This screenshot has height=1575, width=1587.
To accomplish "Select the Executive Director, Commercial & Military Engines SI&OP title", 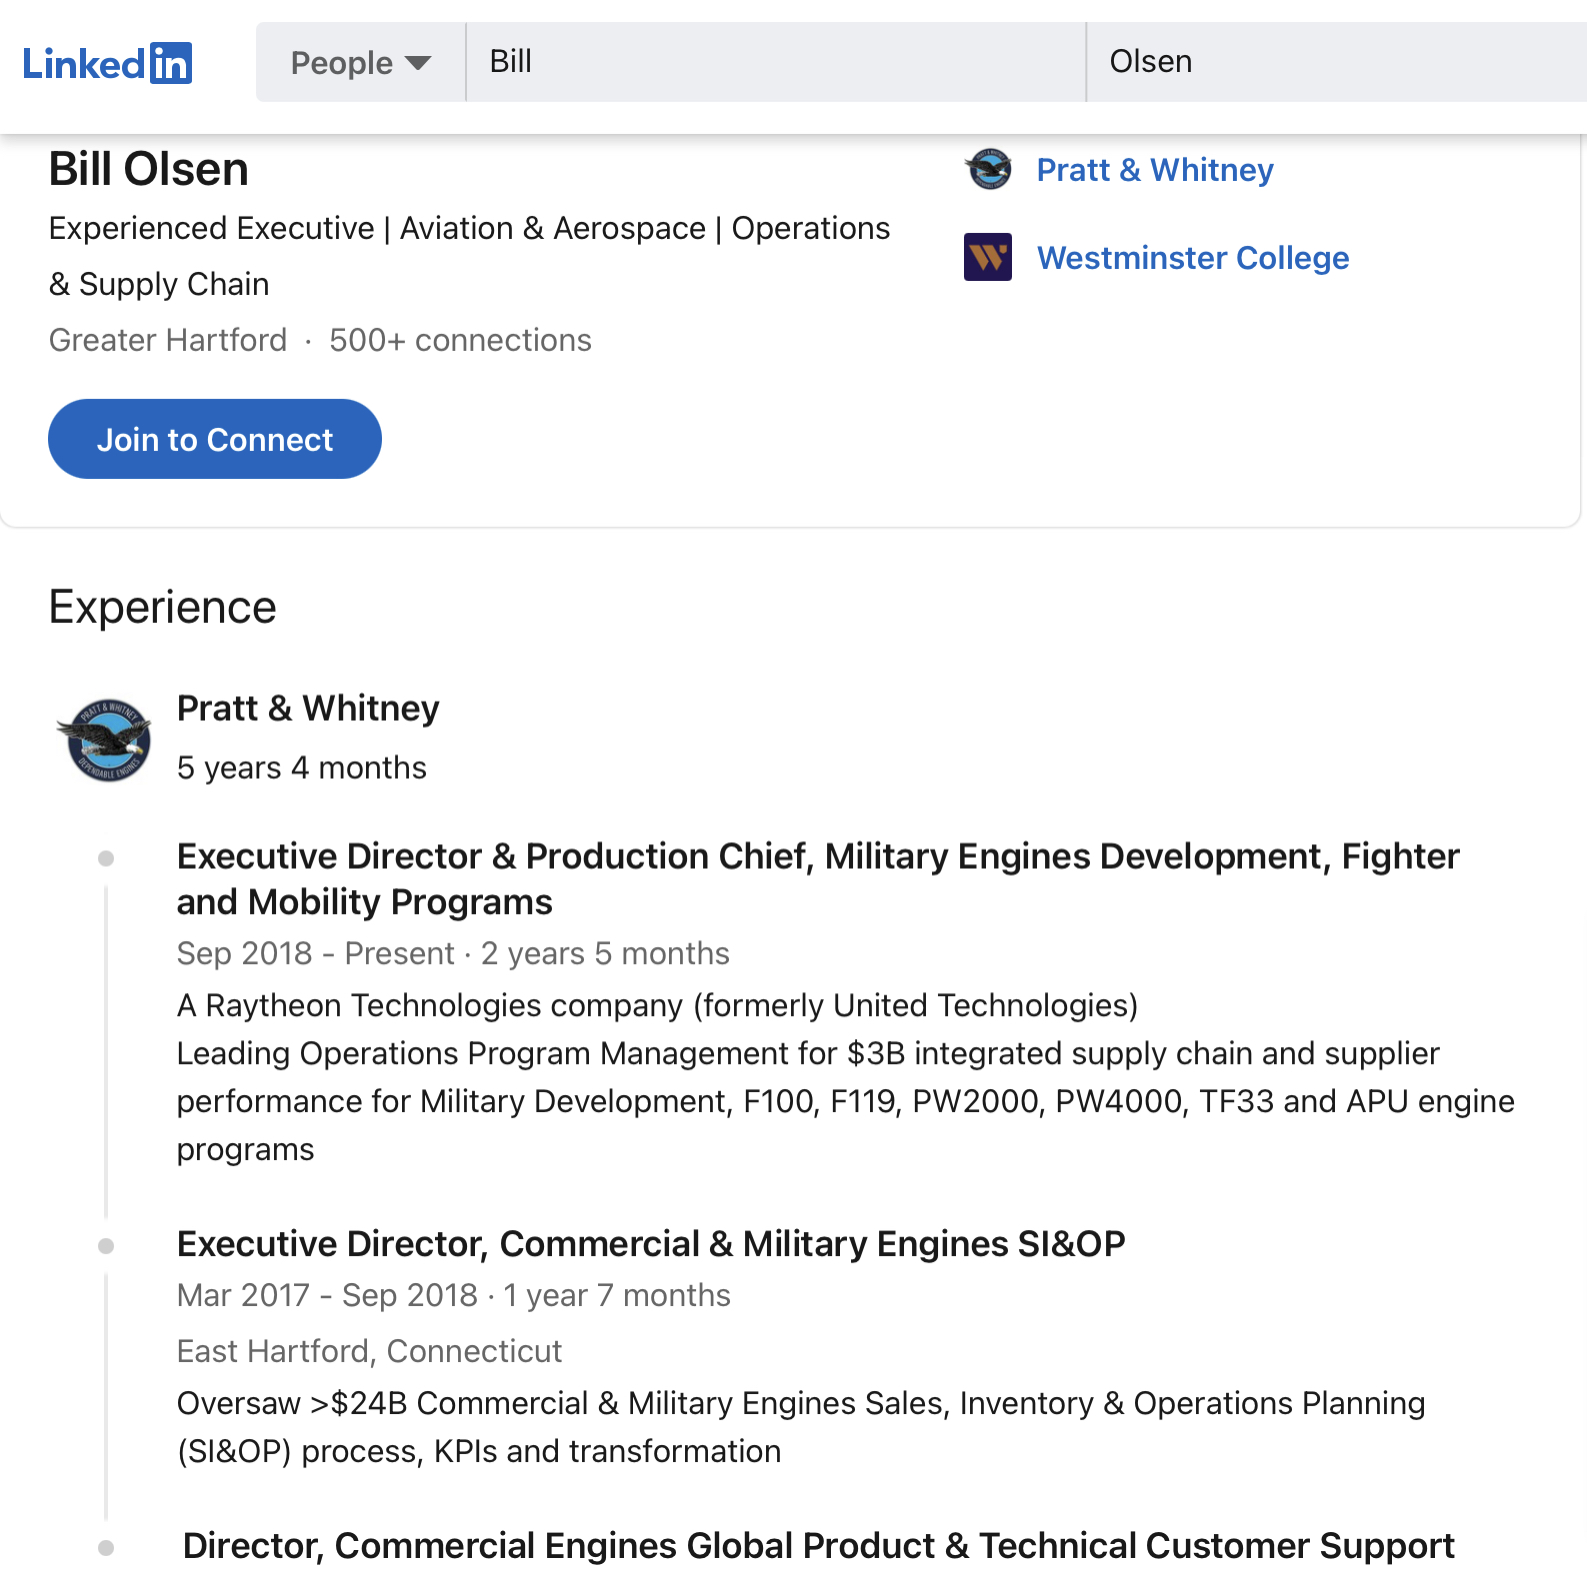I will pyautogui.click(x=651, y=1244).
